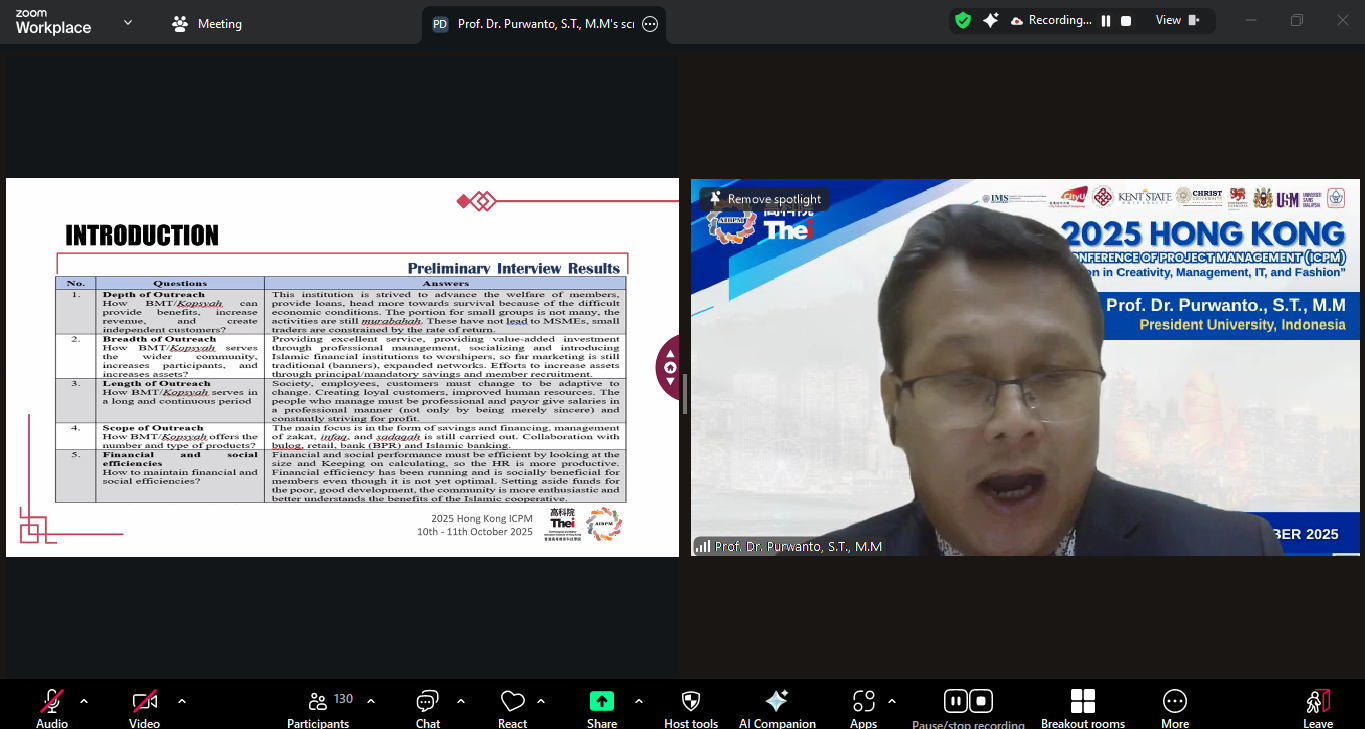Click the green Share screen button
The image size is (1365, 729).
pyautogui.click(x=601, y=702)
